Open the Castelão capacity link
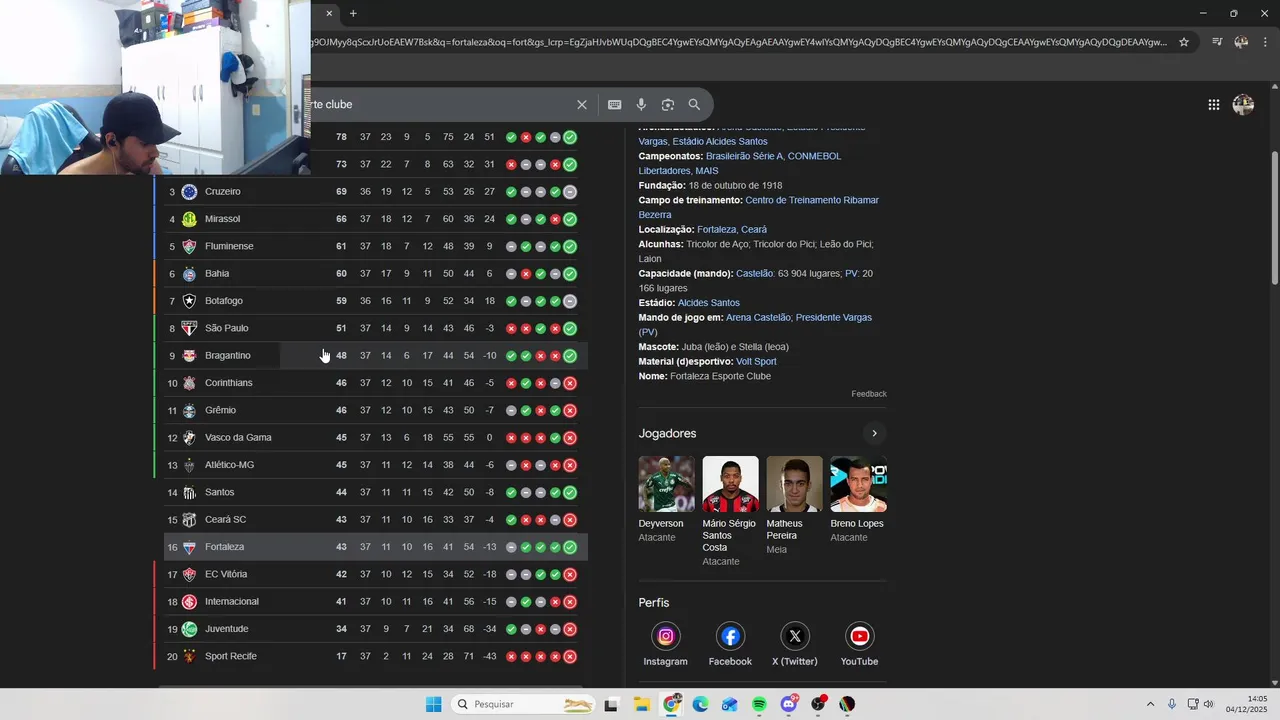The height and width of the screenshot is (720, 1280). click(x=754, y=273)
